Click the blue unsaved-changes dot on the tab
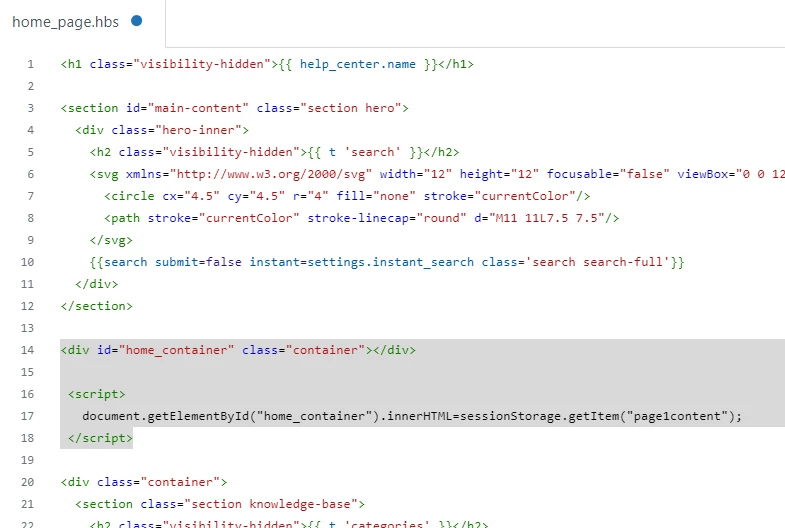The width and height of the screenshot is (785, 528). pyautogui.click(x=136, y=21)
